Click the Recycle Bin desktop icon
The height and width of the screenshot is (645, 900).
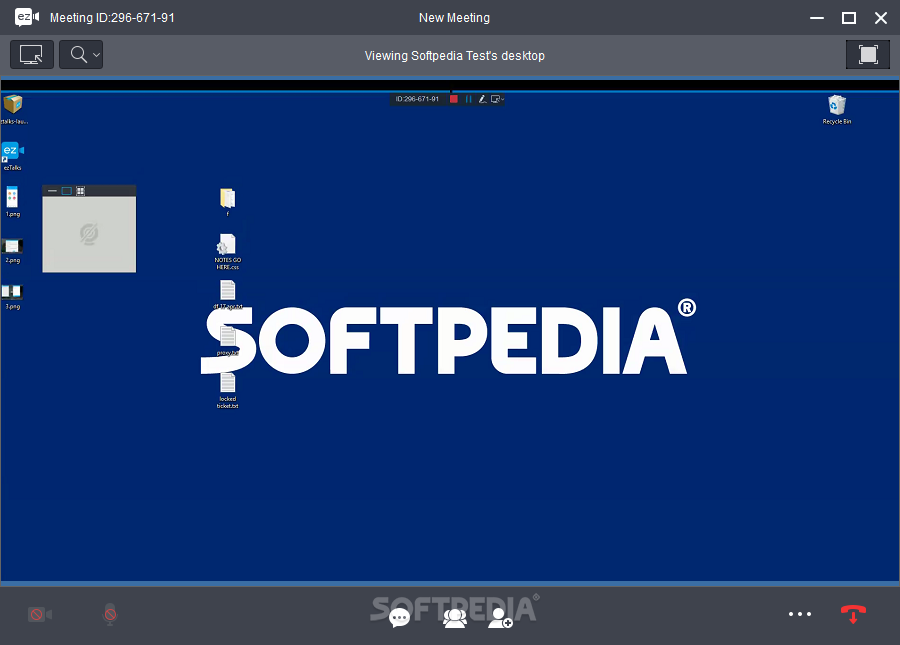coord(837,110)
